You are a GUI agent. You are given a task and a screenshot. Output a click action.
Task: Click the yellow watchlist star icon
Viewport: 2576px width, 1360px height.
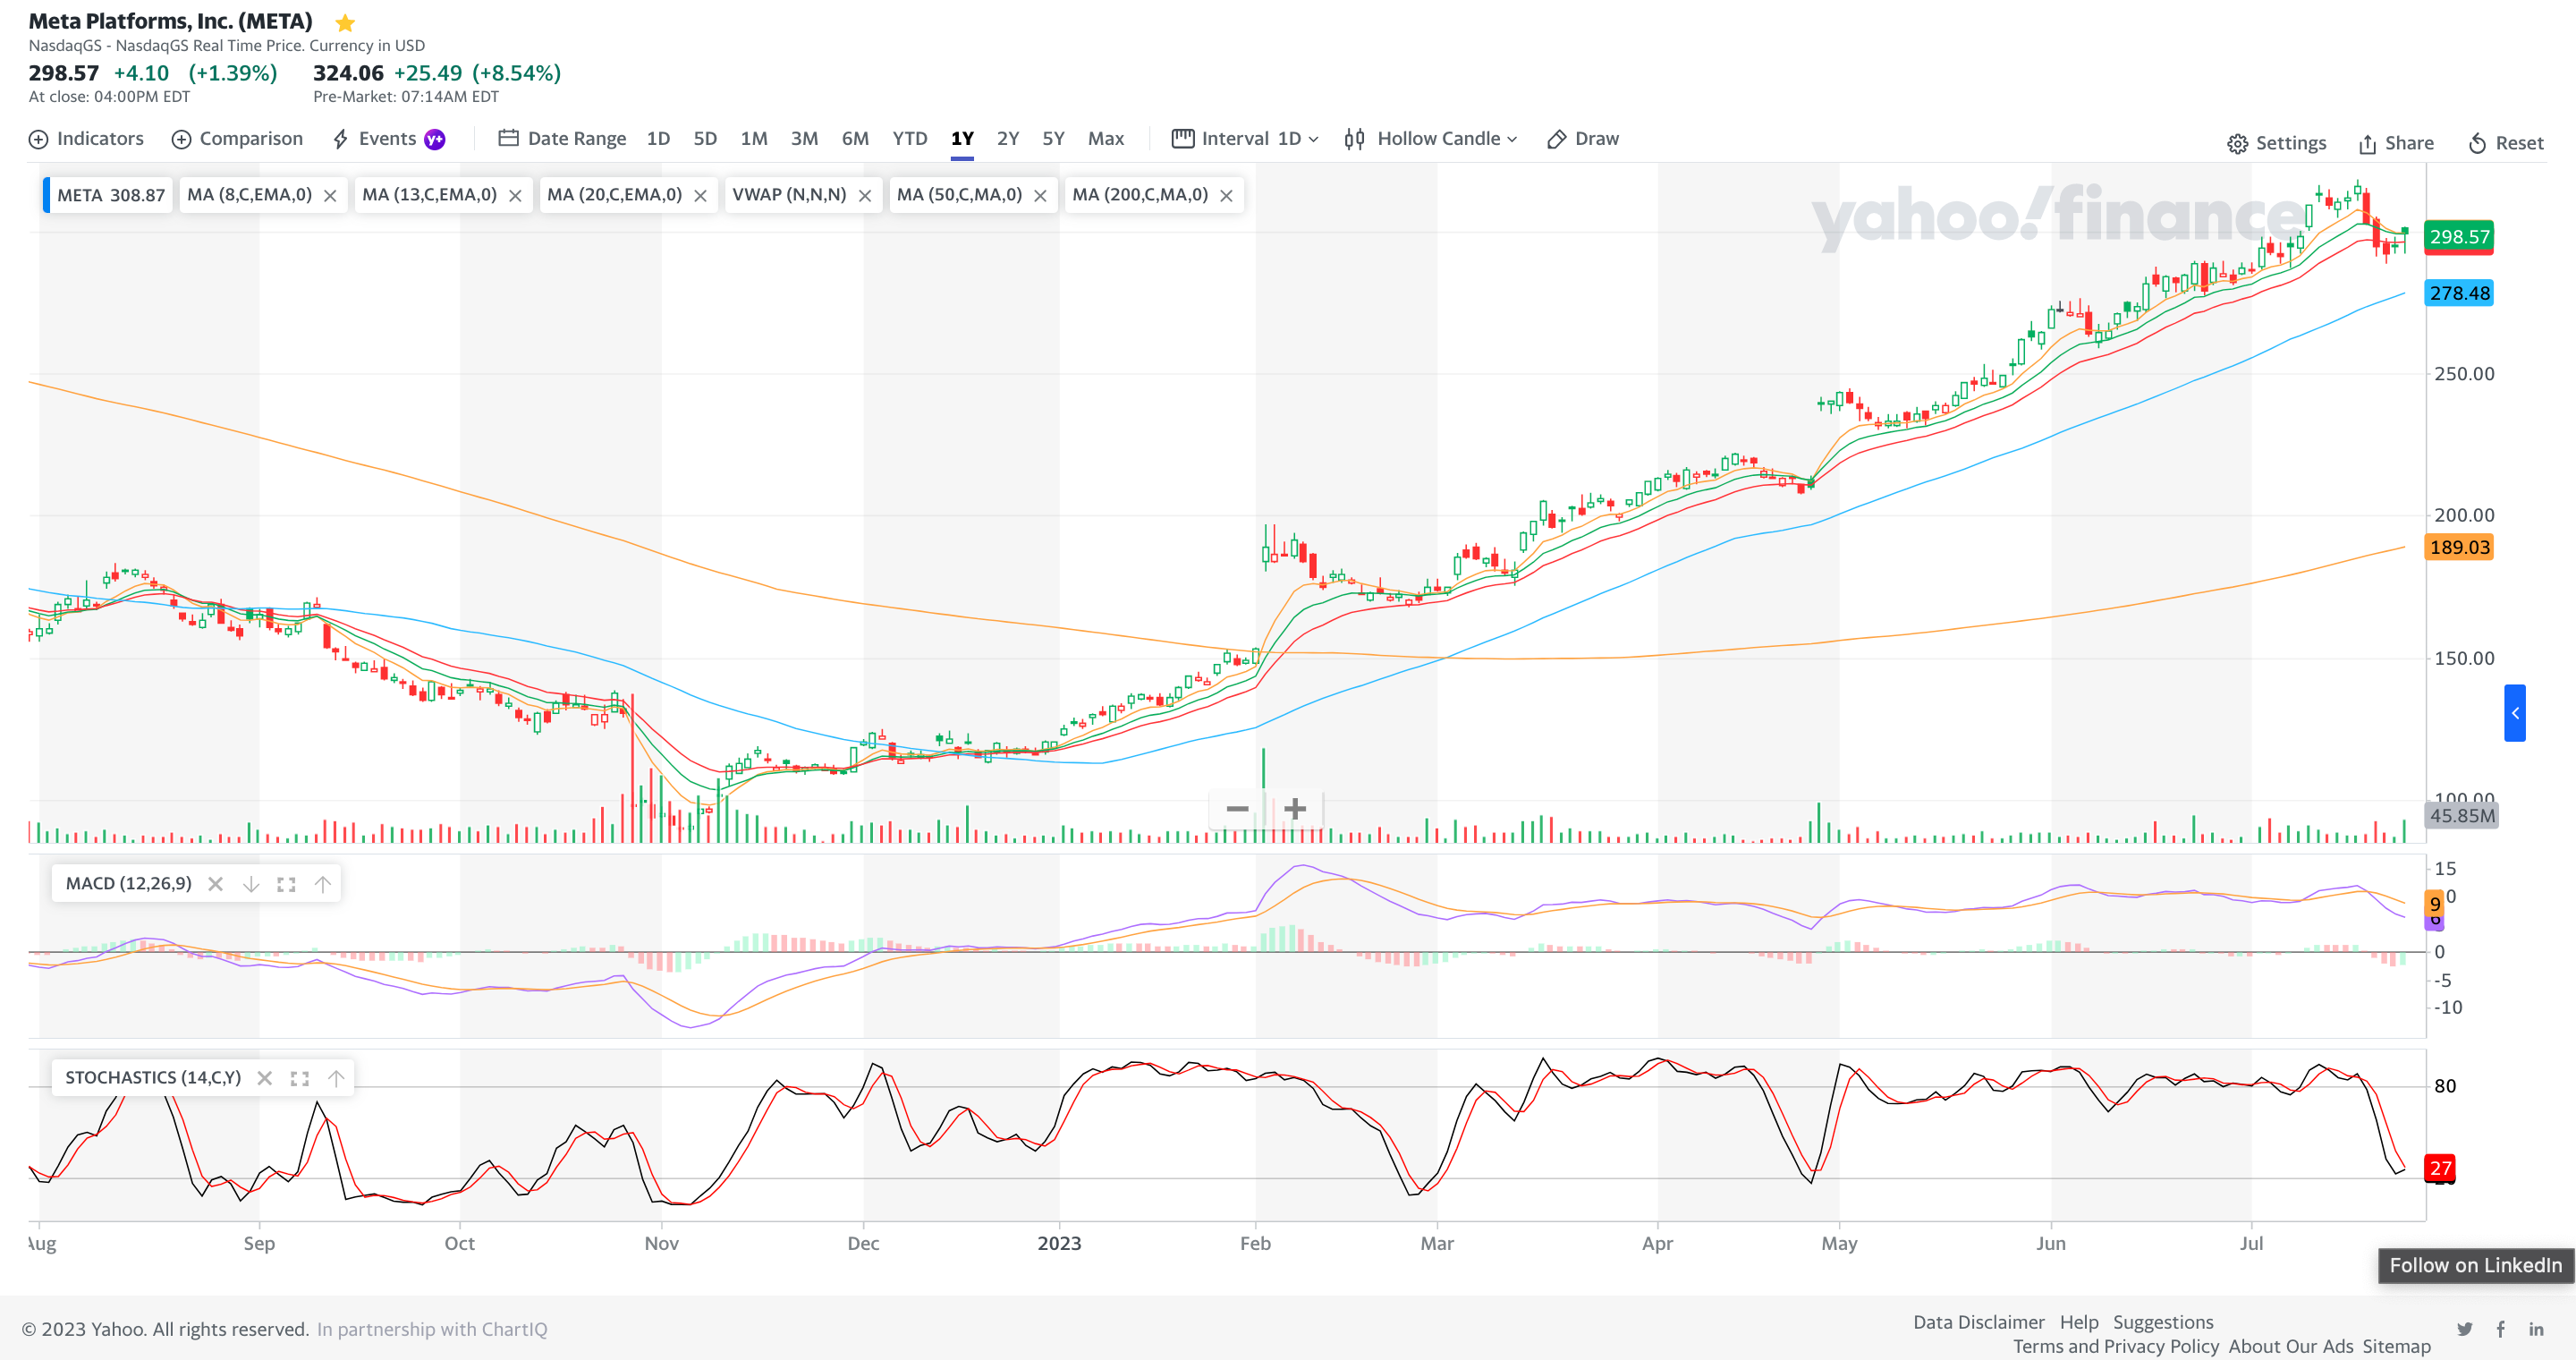[x=345, y=22]
